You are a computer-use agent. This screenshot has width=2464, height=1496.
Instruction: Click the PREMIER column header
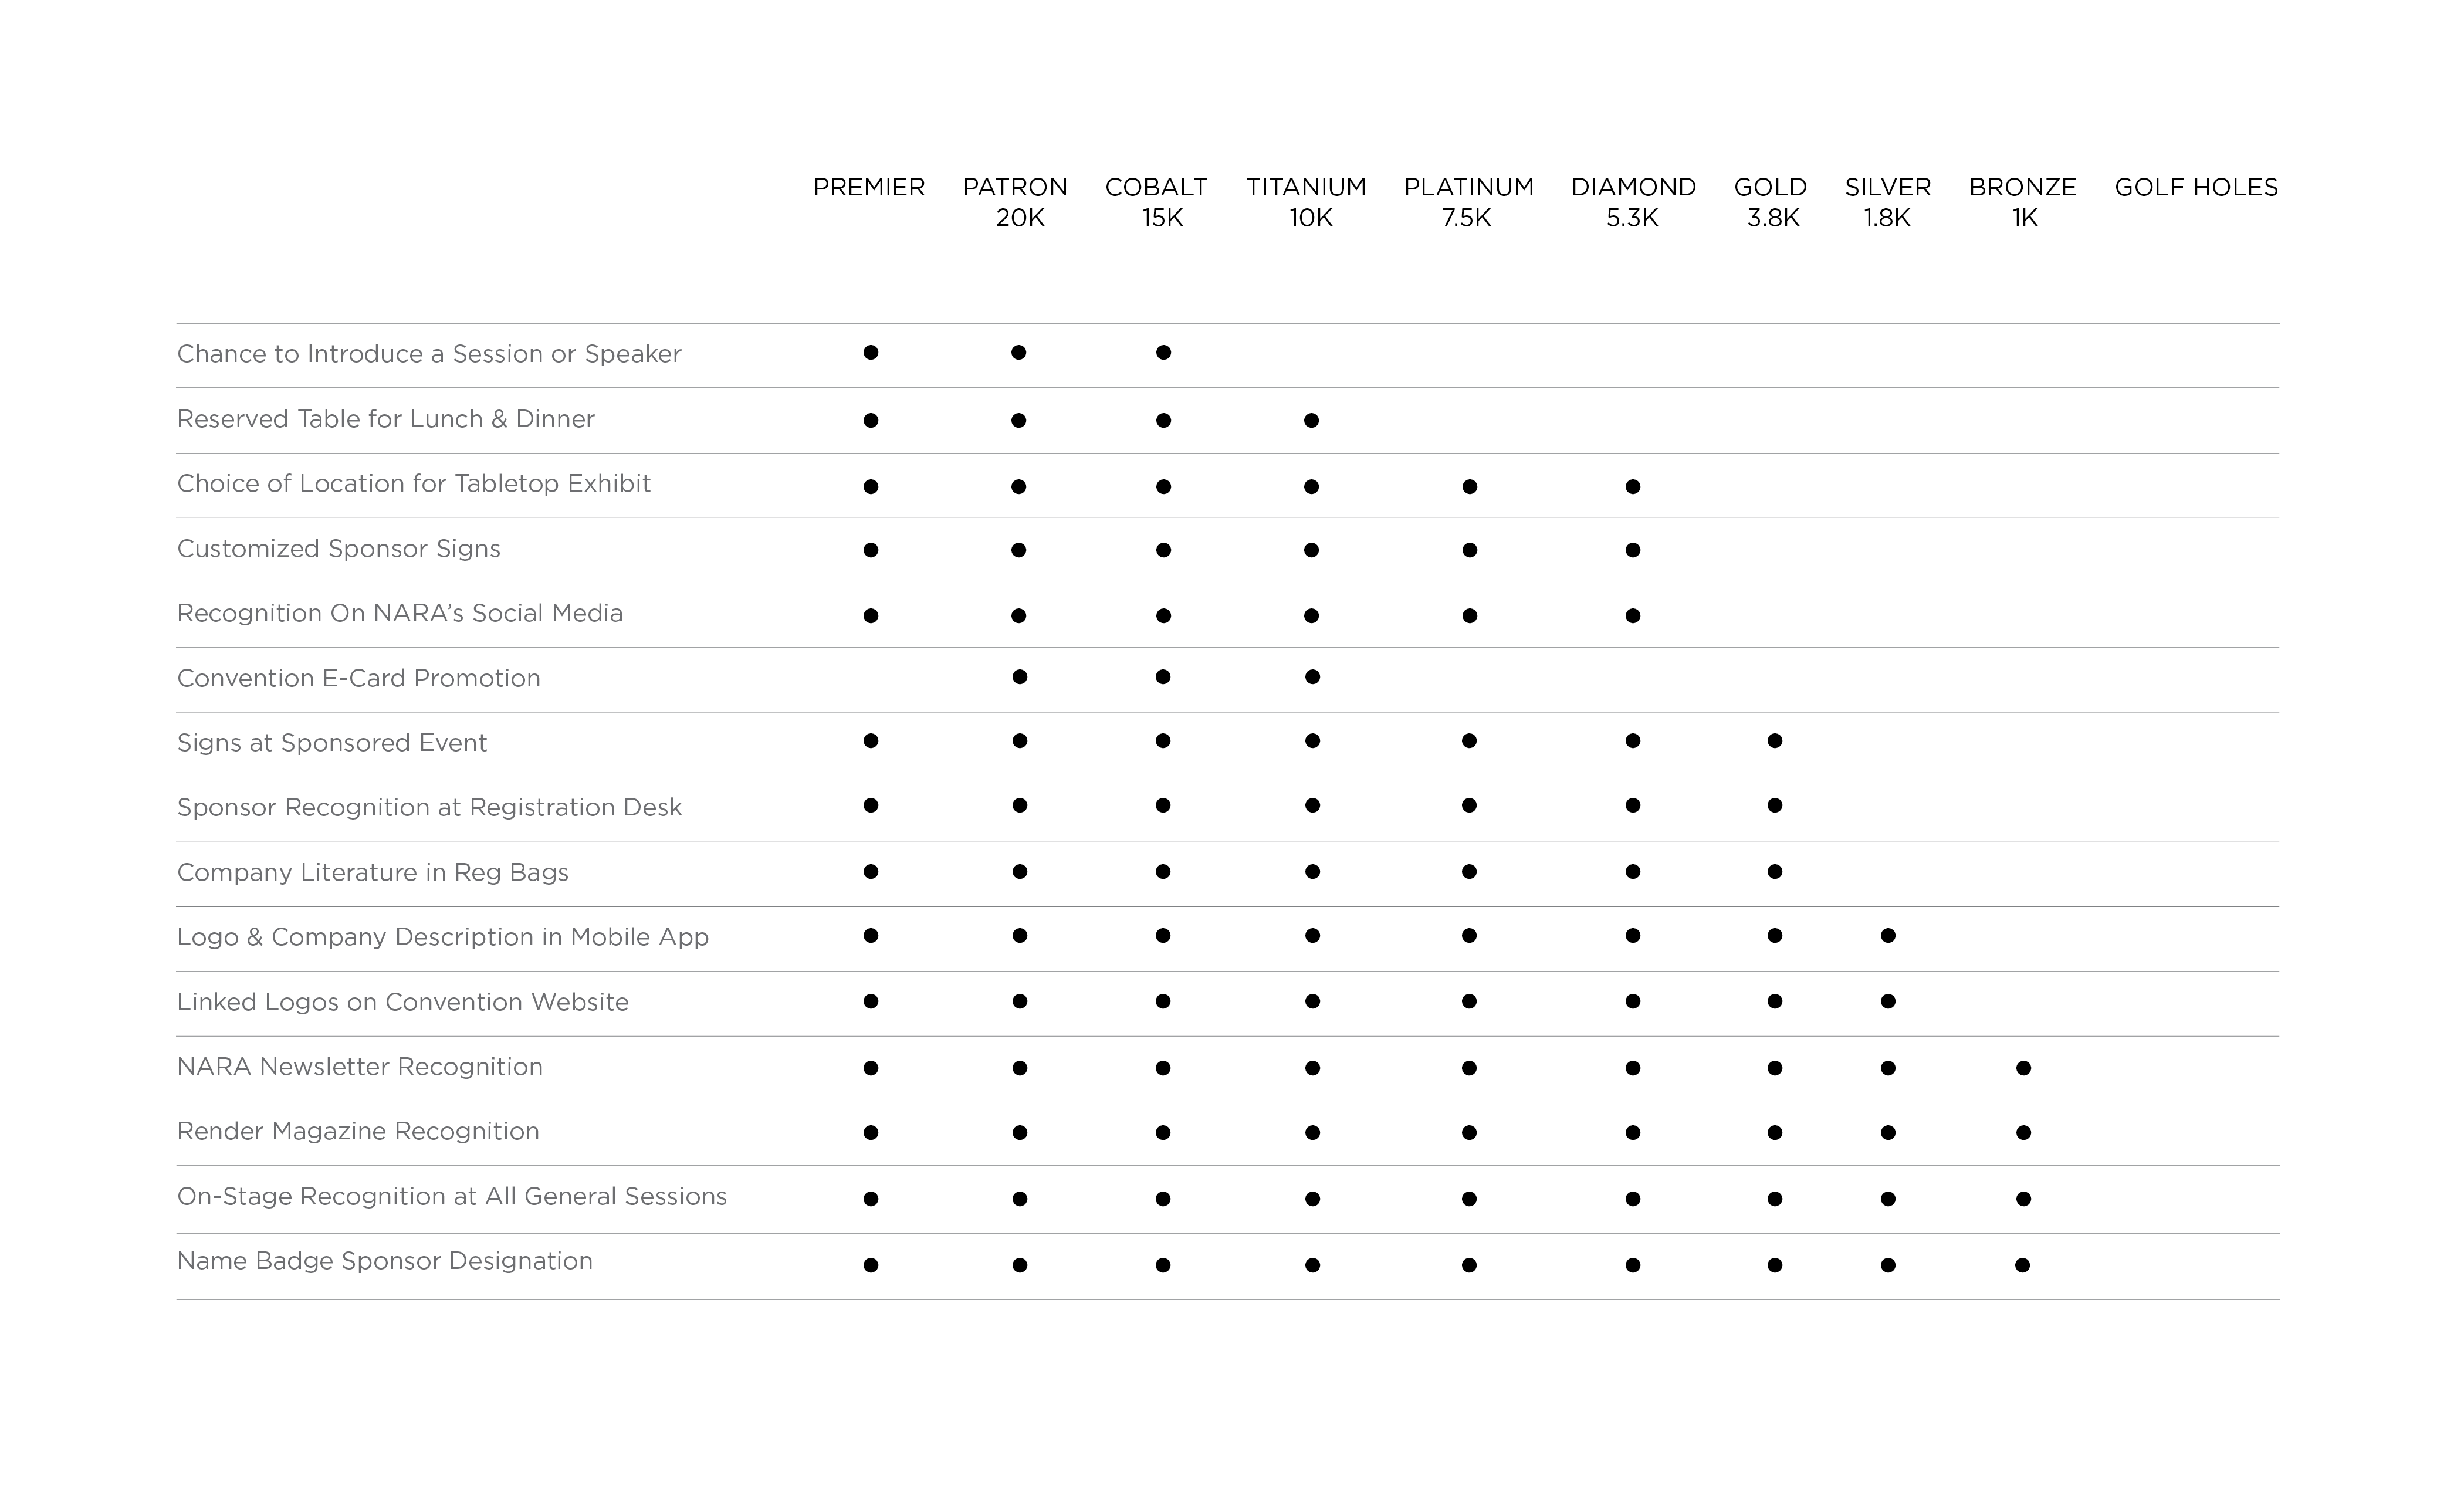tap(868, 187)
